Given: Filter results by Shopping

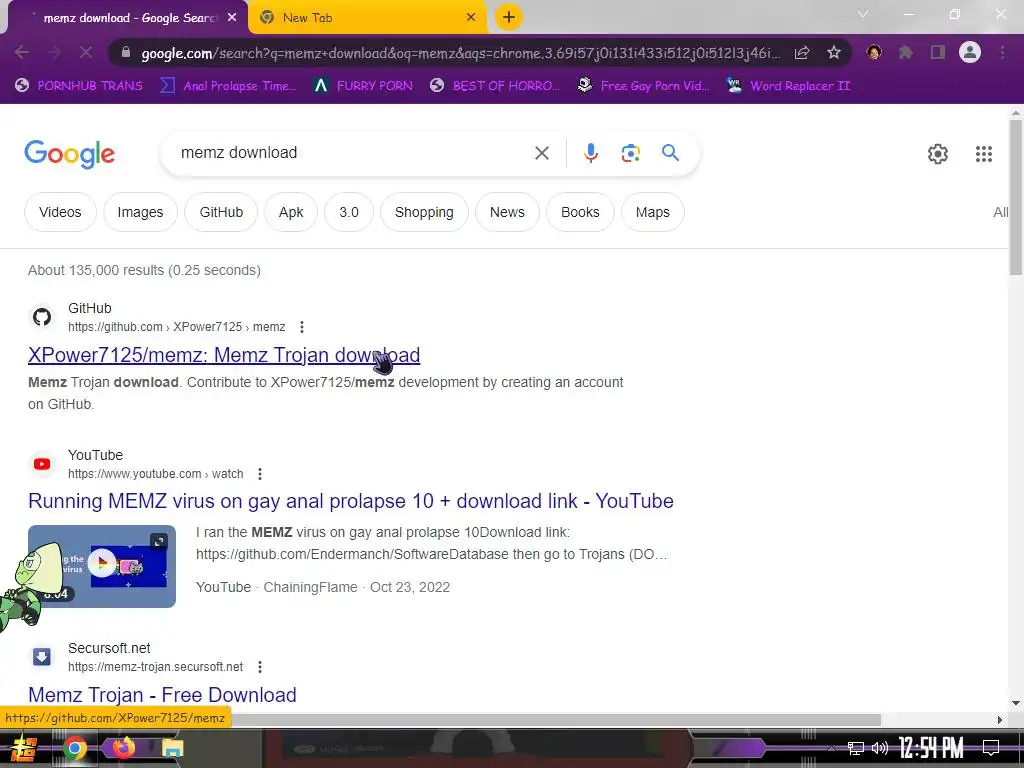Looking at the screenshot, I should [424, 212].
